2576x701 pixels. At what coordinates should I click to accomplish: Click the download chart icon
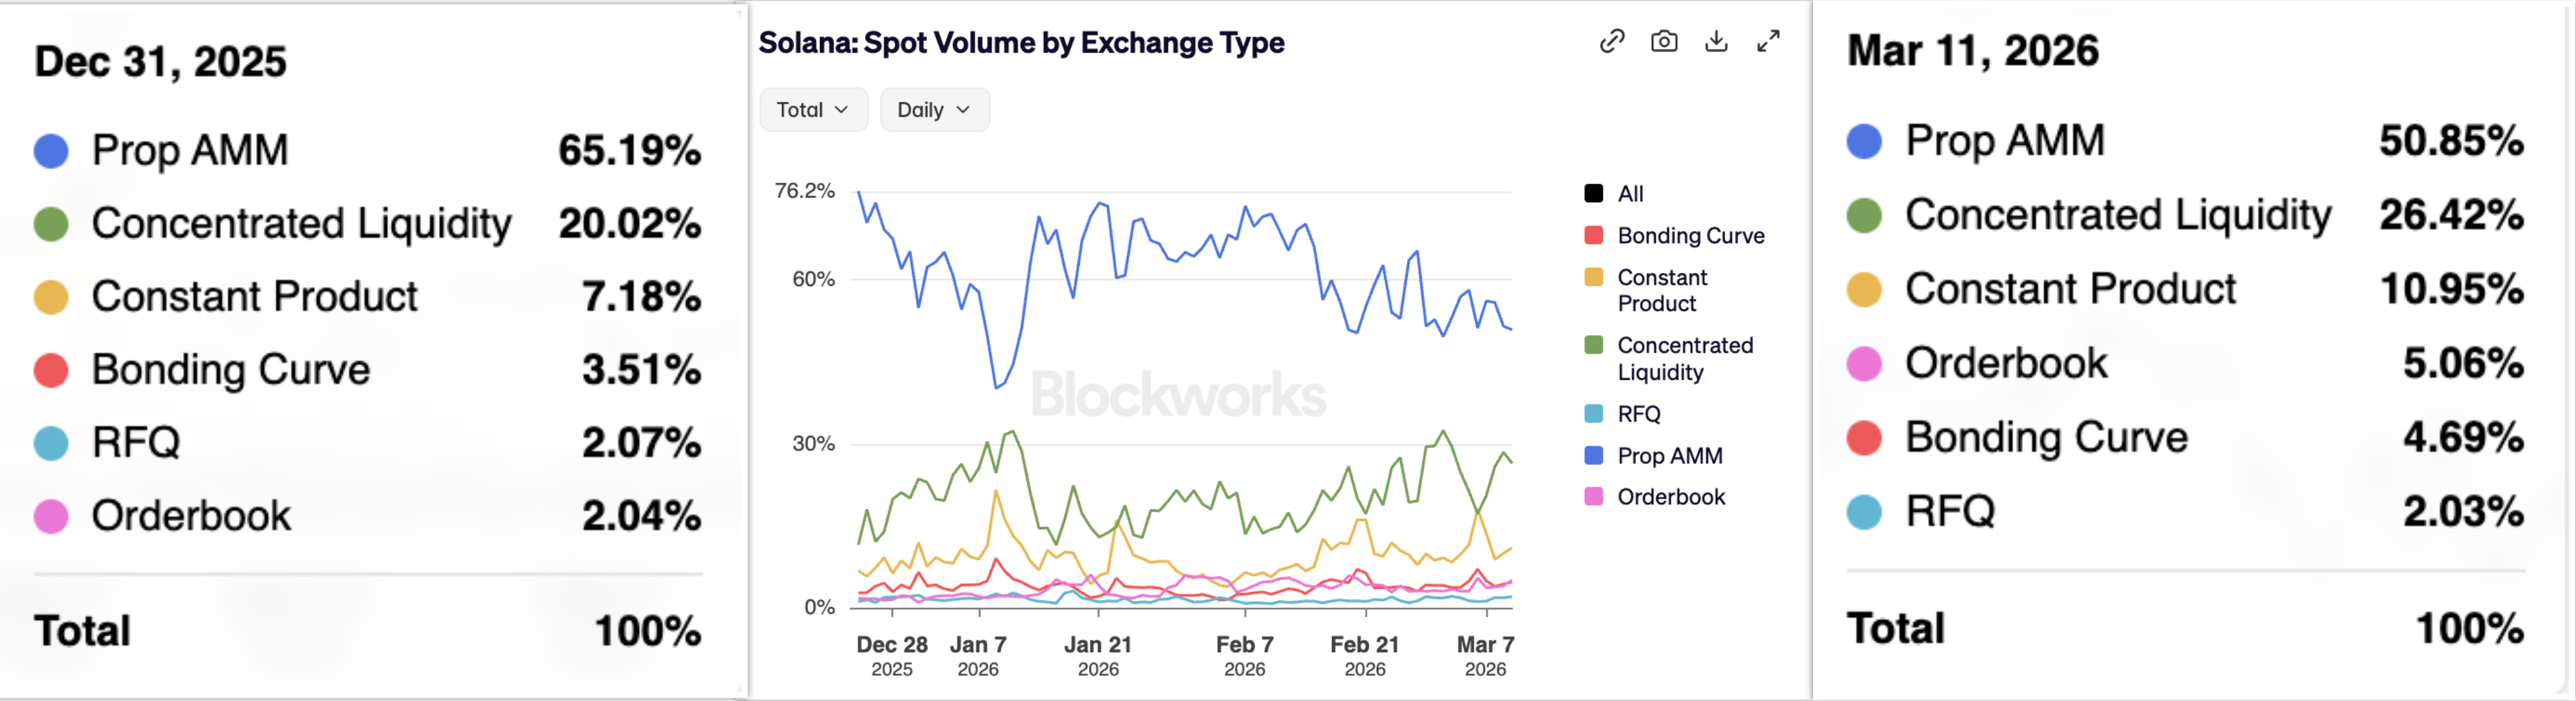(1716, 41)
